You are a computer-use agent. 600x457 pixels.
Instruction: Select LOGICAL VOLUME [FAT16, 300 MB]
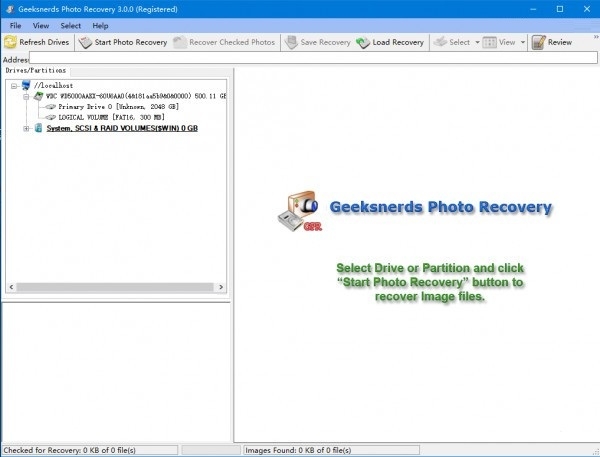point(111,117)
